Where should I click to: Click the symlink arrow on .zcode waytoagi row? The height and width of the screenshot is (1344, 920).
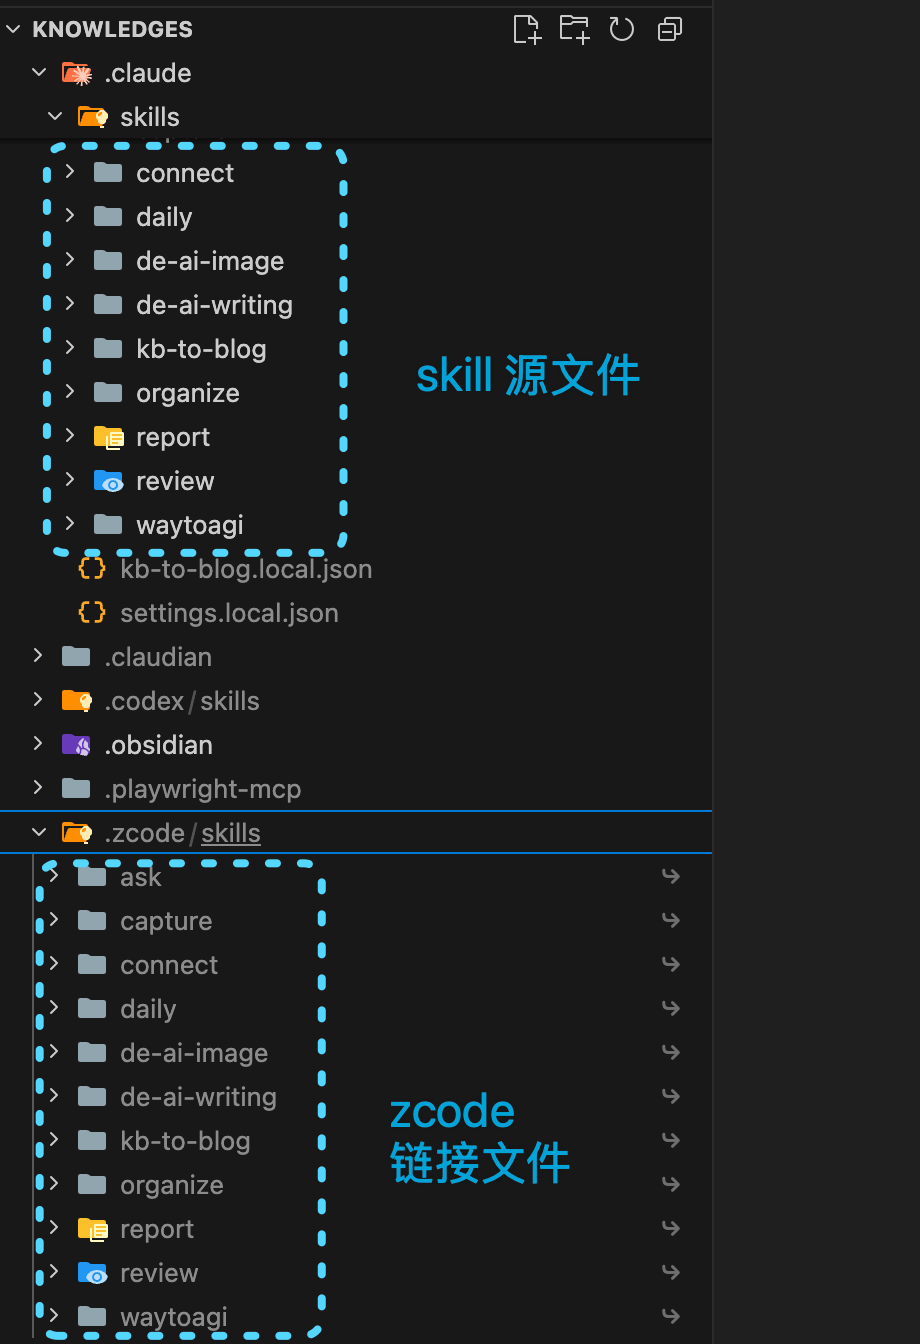tap(671, 1317)
